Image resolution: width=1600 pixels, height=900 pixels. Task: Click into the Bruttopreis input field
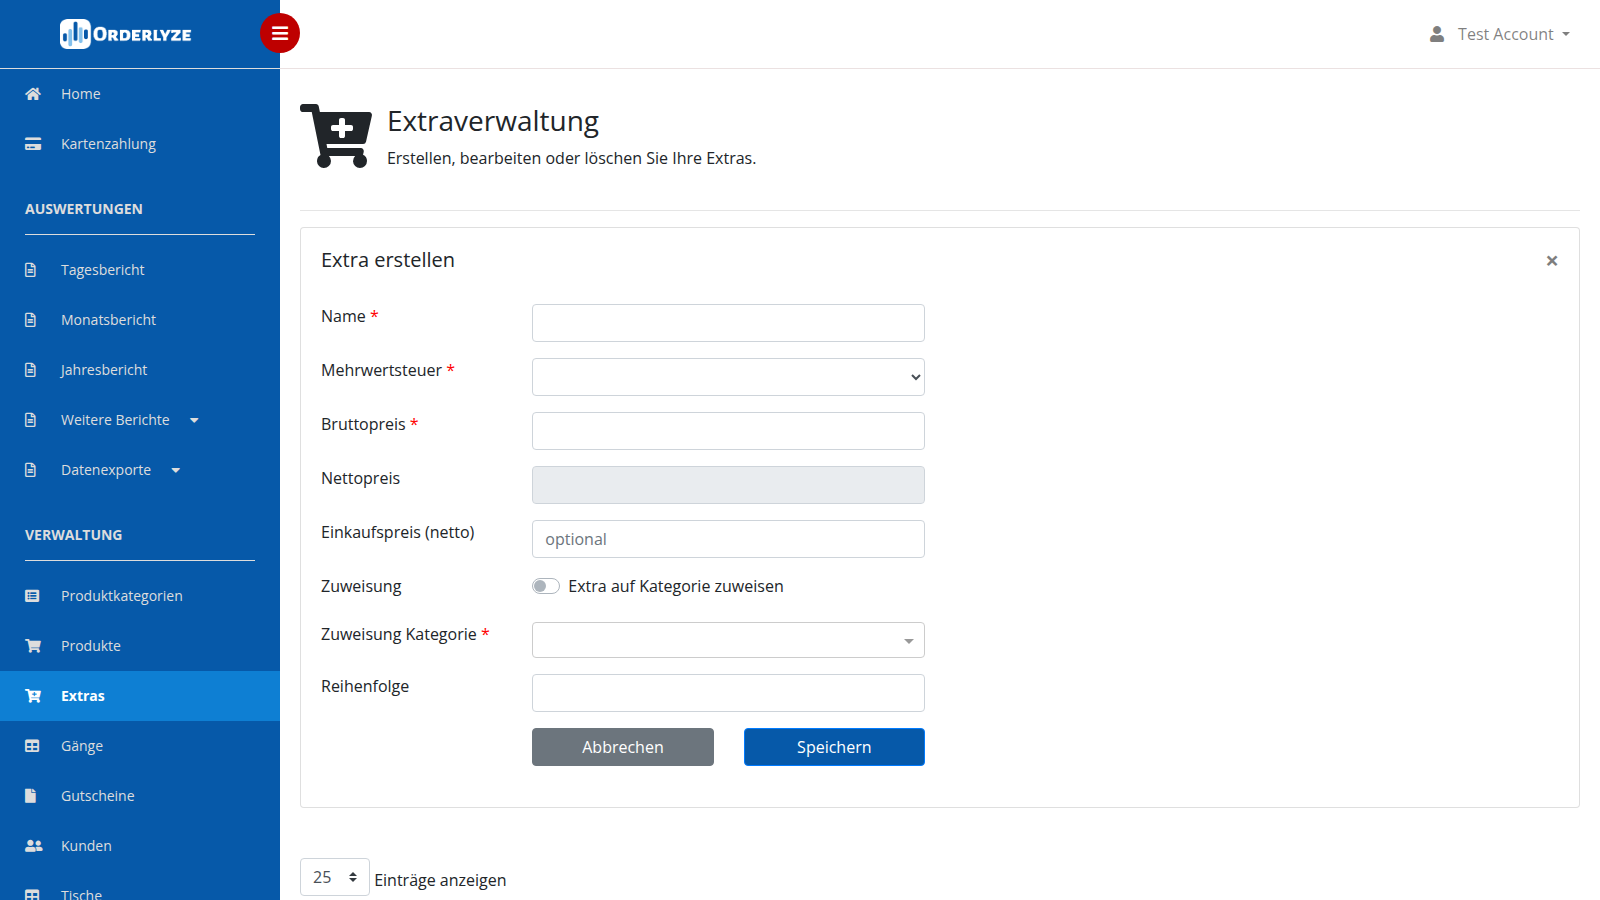pos(728,431)
